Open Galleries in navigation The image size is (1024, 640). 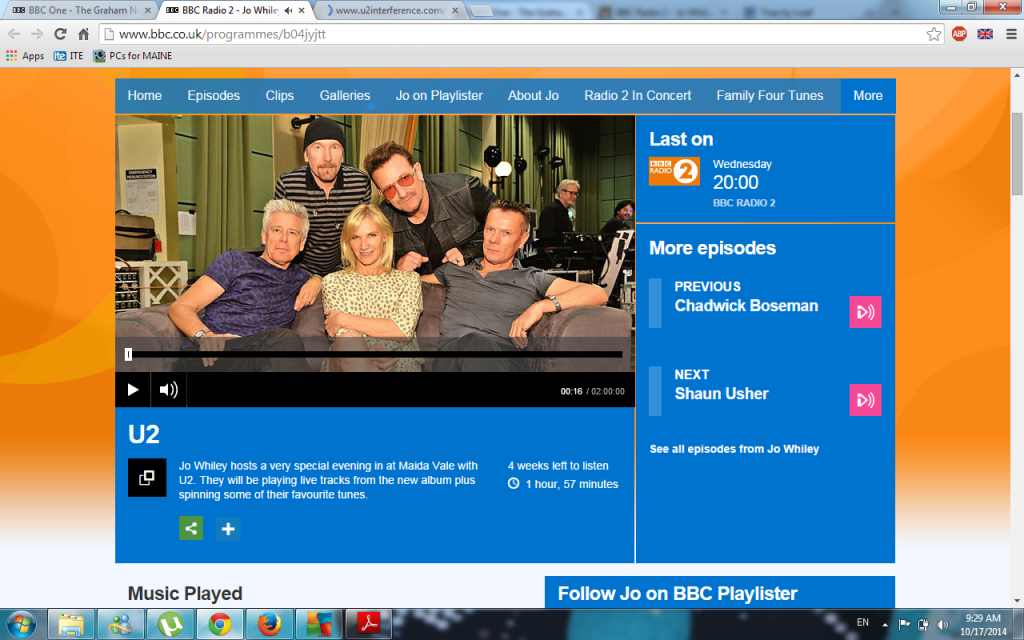tap(345, 95)
